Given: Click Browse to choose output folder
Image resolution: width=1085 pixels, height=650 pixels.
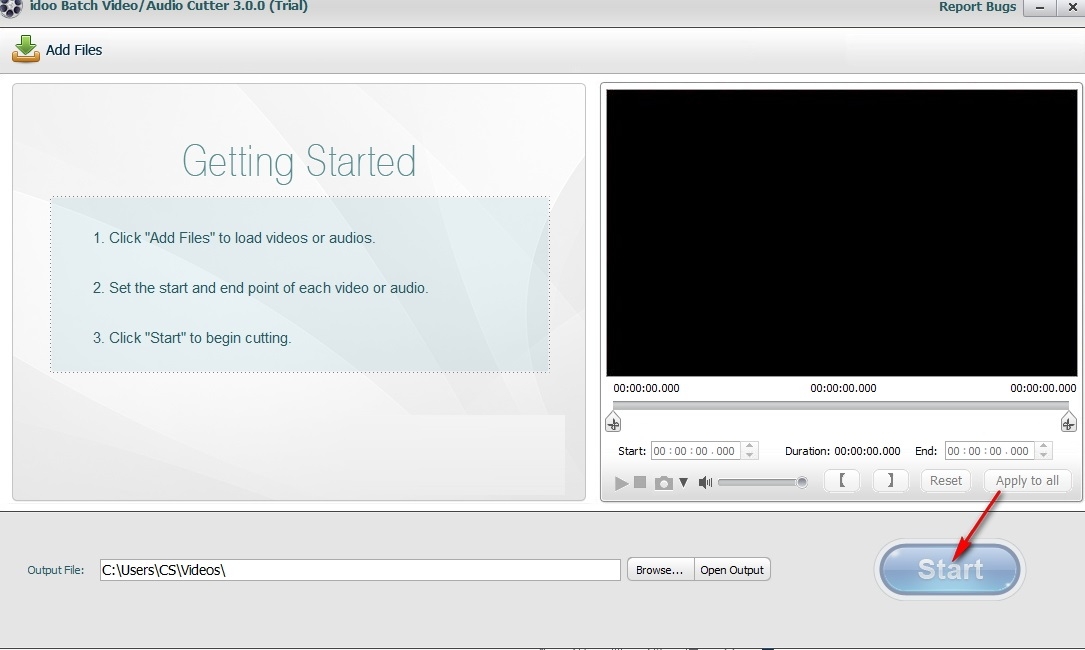Looking at the screenshot, I should (660, 570).
